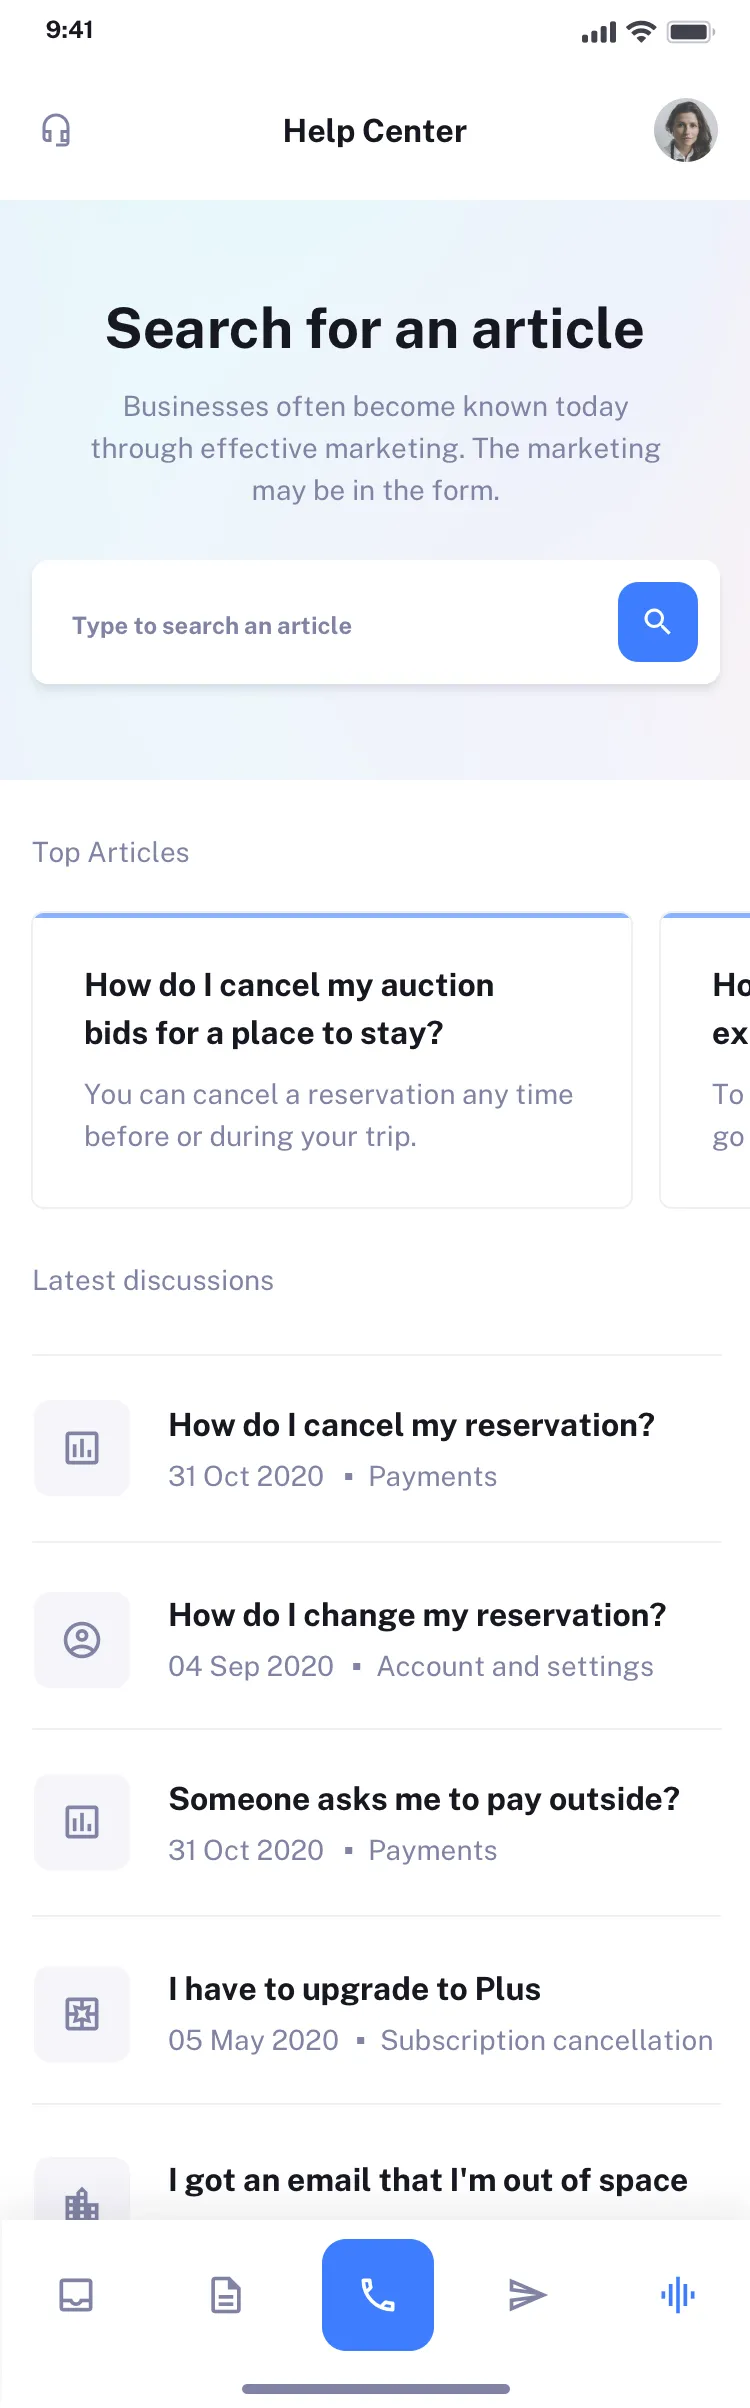
Task: Open the discussion How do I cancel my reservation
Action: (412, 1424)
